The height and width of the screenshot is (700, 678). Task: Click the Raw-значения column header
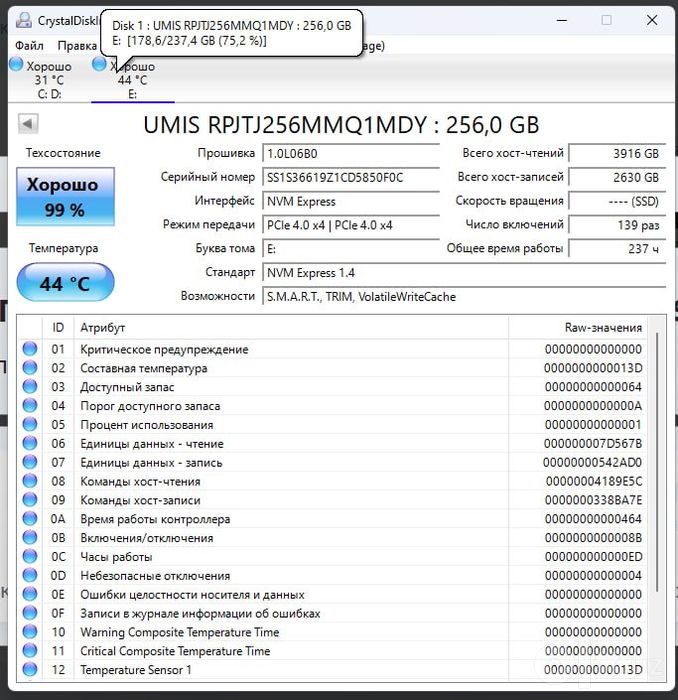point(578,328)
